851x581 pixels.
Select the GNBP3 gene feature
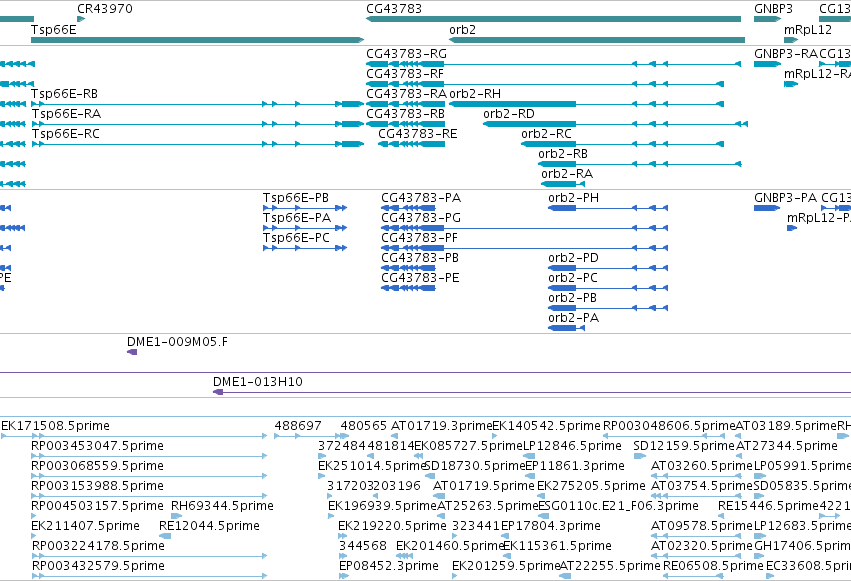(x=767, y=19)
